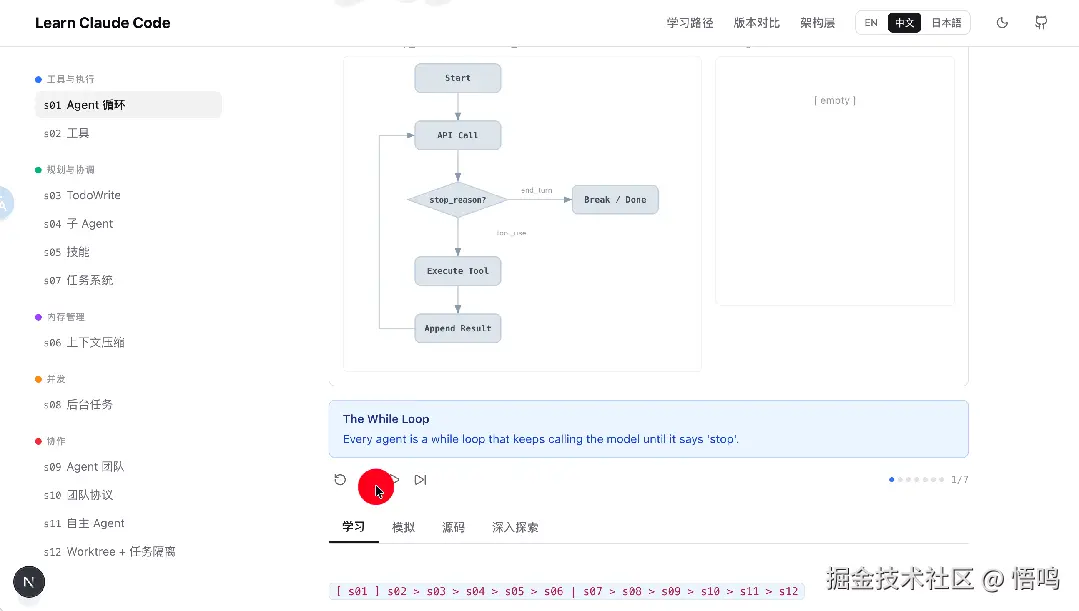Switch to the 源码 tab
The width and height of the screenshot is (1079, 611).
pyautogui.click(x=453, y=526)
